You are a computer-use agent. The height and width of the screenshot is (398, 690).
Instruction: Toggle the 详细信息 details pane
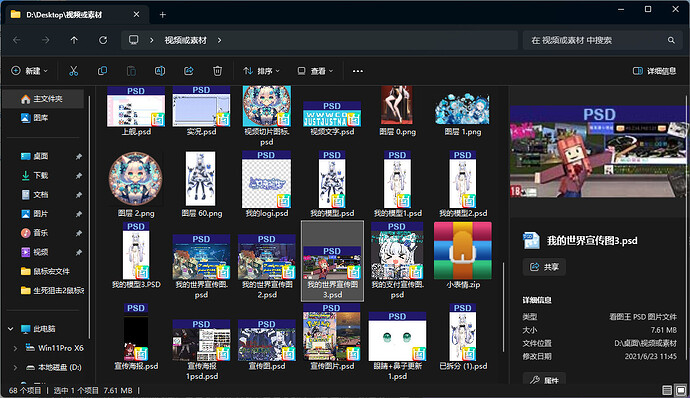(x=654, y=71)
